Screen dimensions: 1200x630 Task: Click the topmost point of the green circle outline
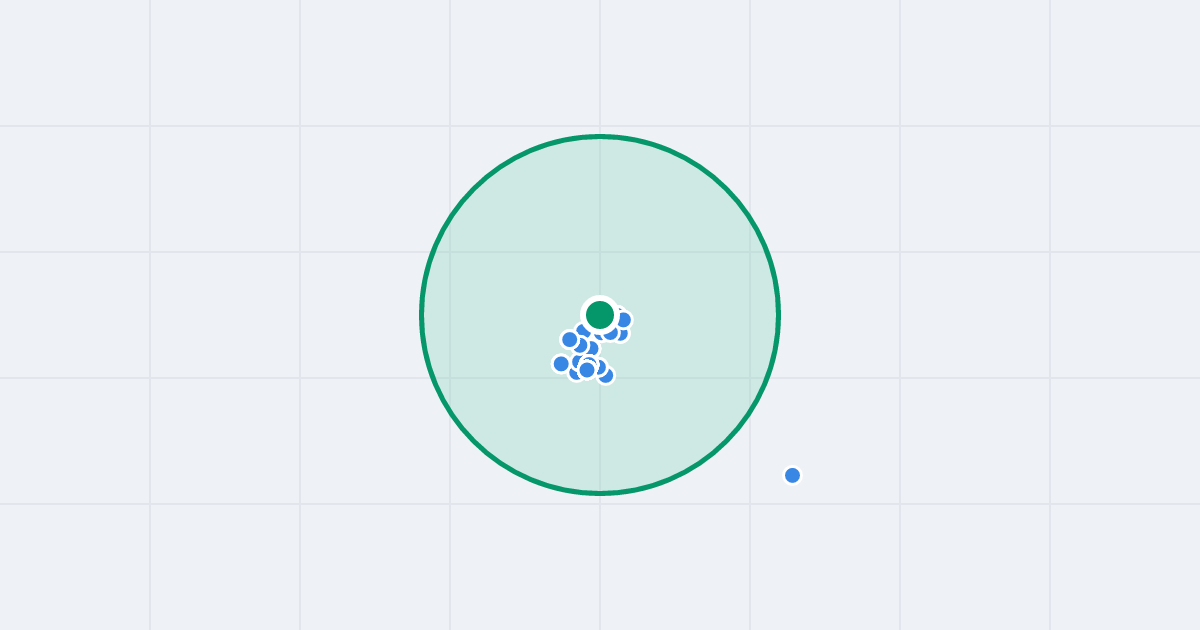pos(600,136)
